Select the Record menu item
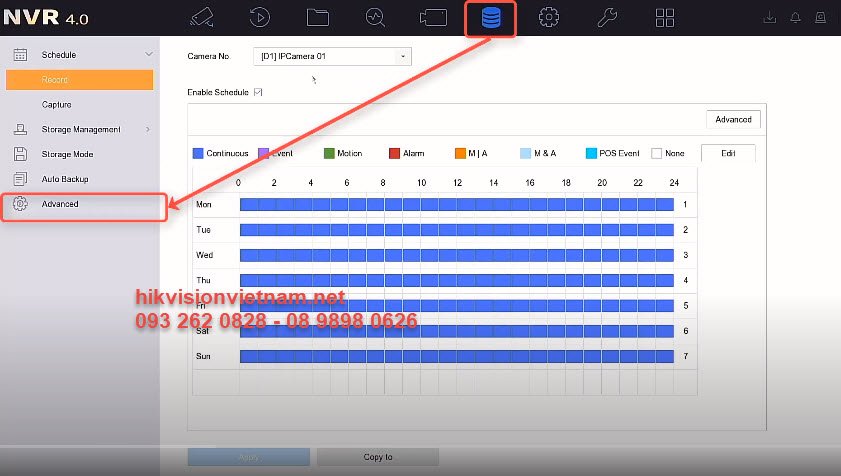 point(79,79)
